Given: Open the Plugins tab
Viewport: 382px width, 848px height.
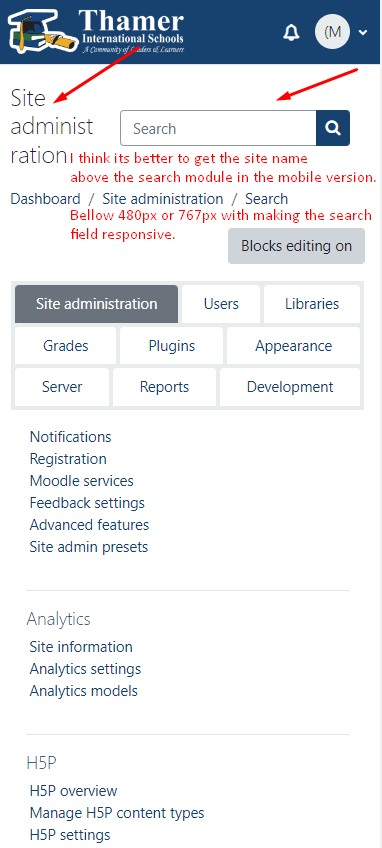Looking at the screenshot, I should pos(172,346).
